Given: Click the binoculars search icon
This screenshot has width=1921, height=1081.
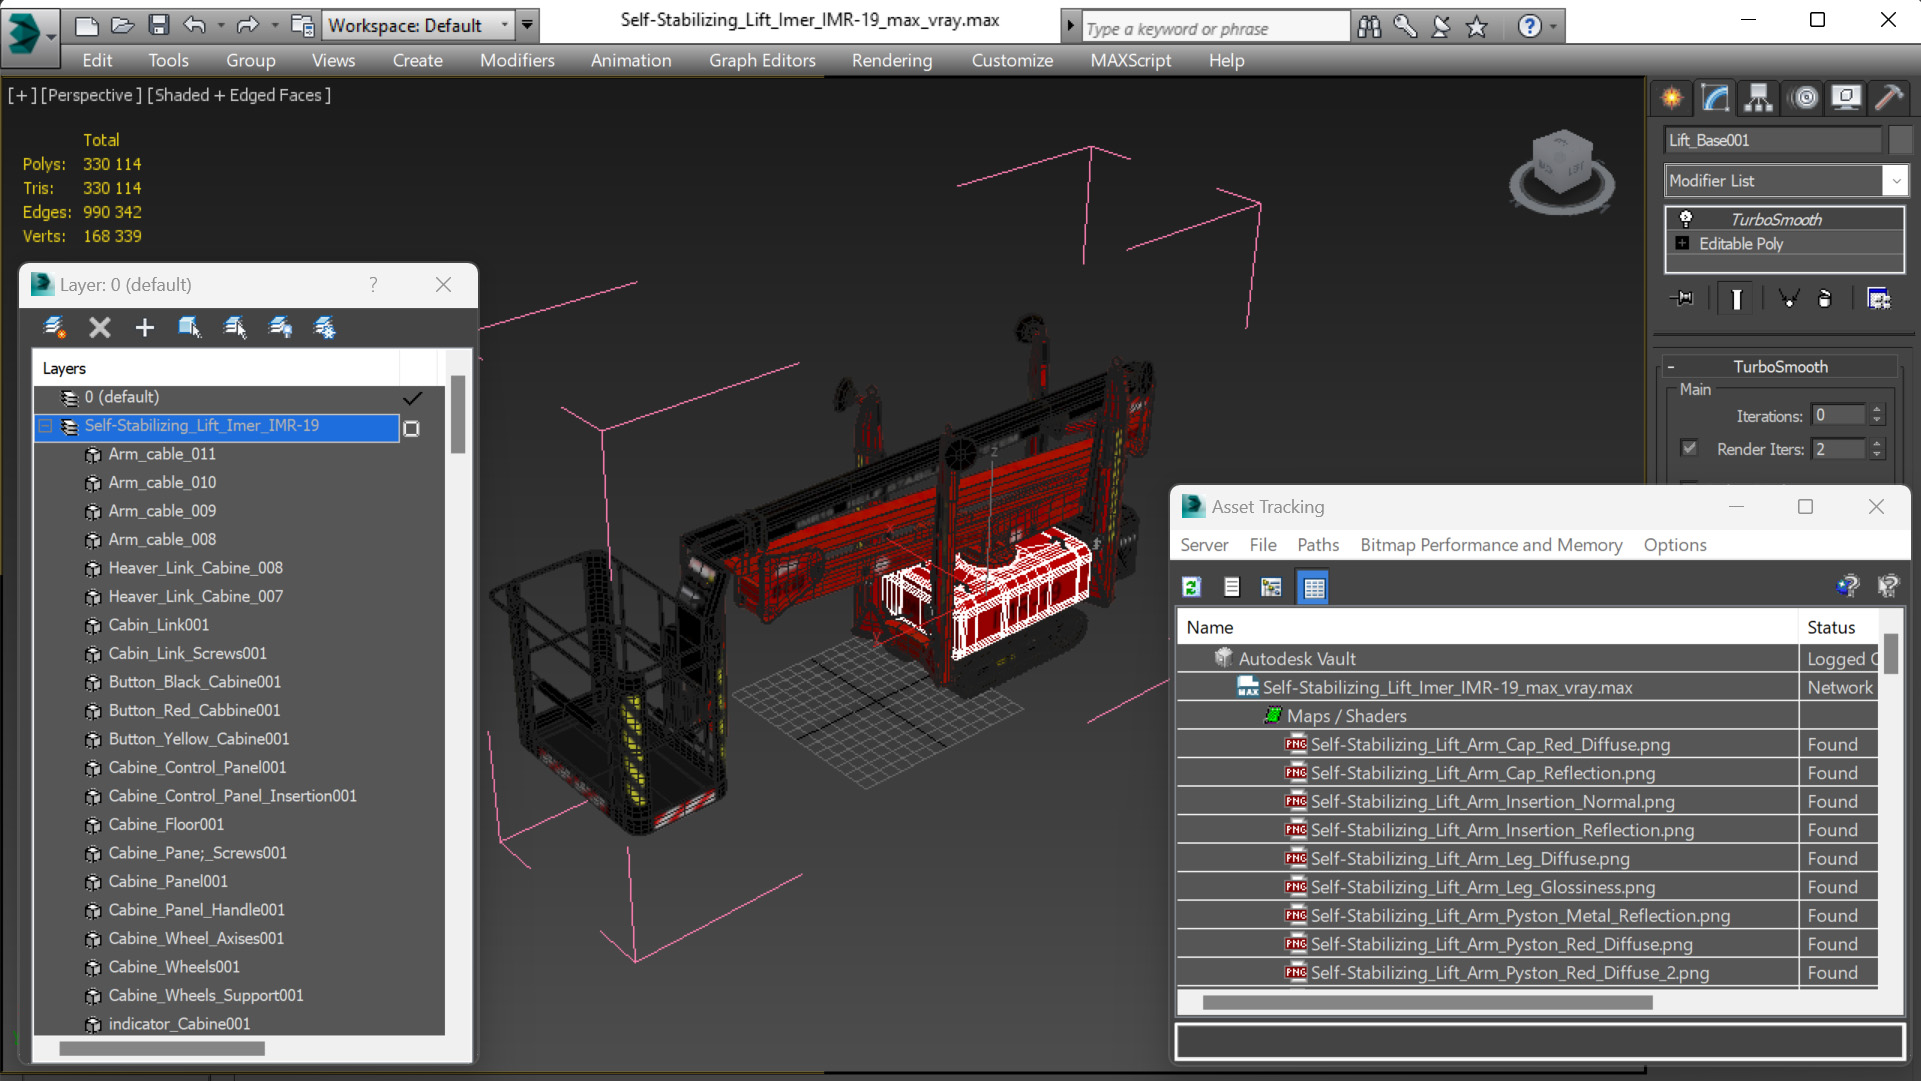Looking at the screenshot, I should (1369, 27).
